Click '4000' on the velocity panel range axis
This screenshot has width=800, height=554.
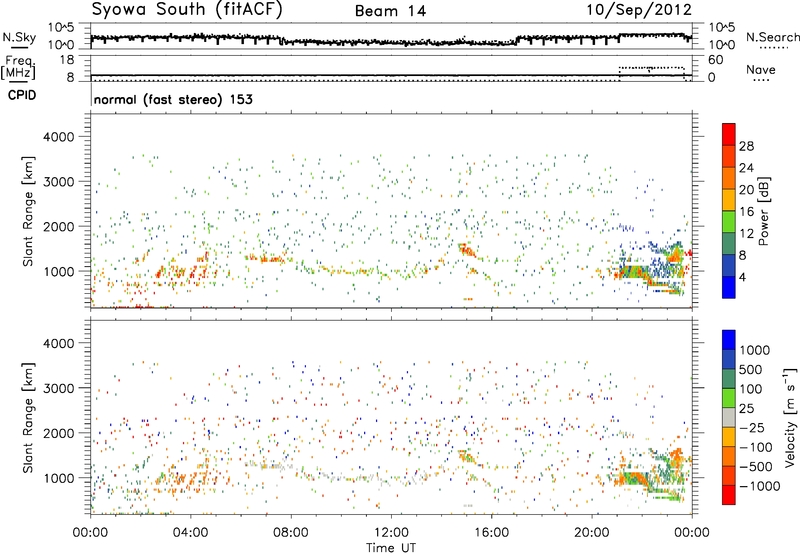[59, 343]
